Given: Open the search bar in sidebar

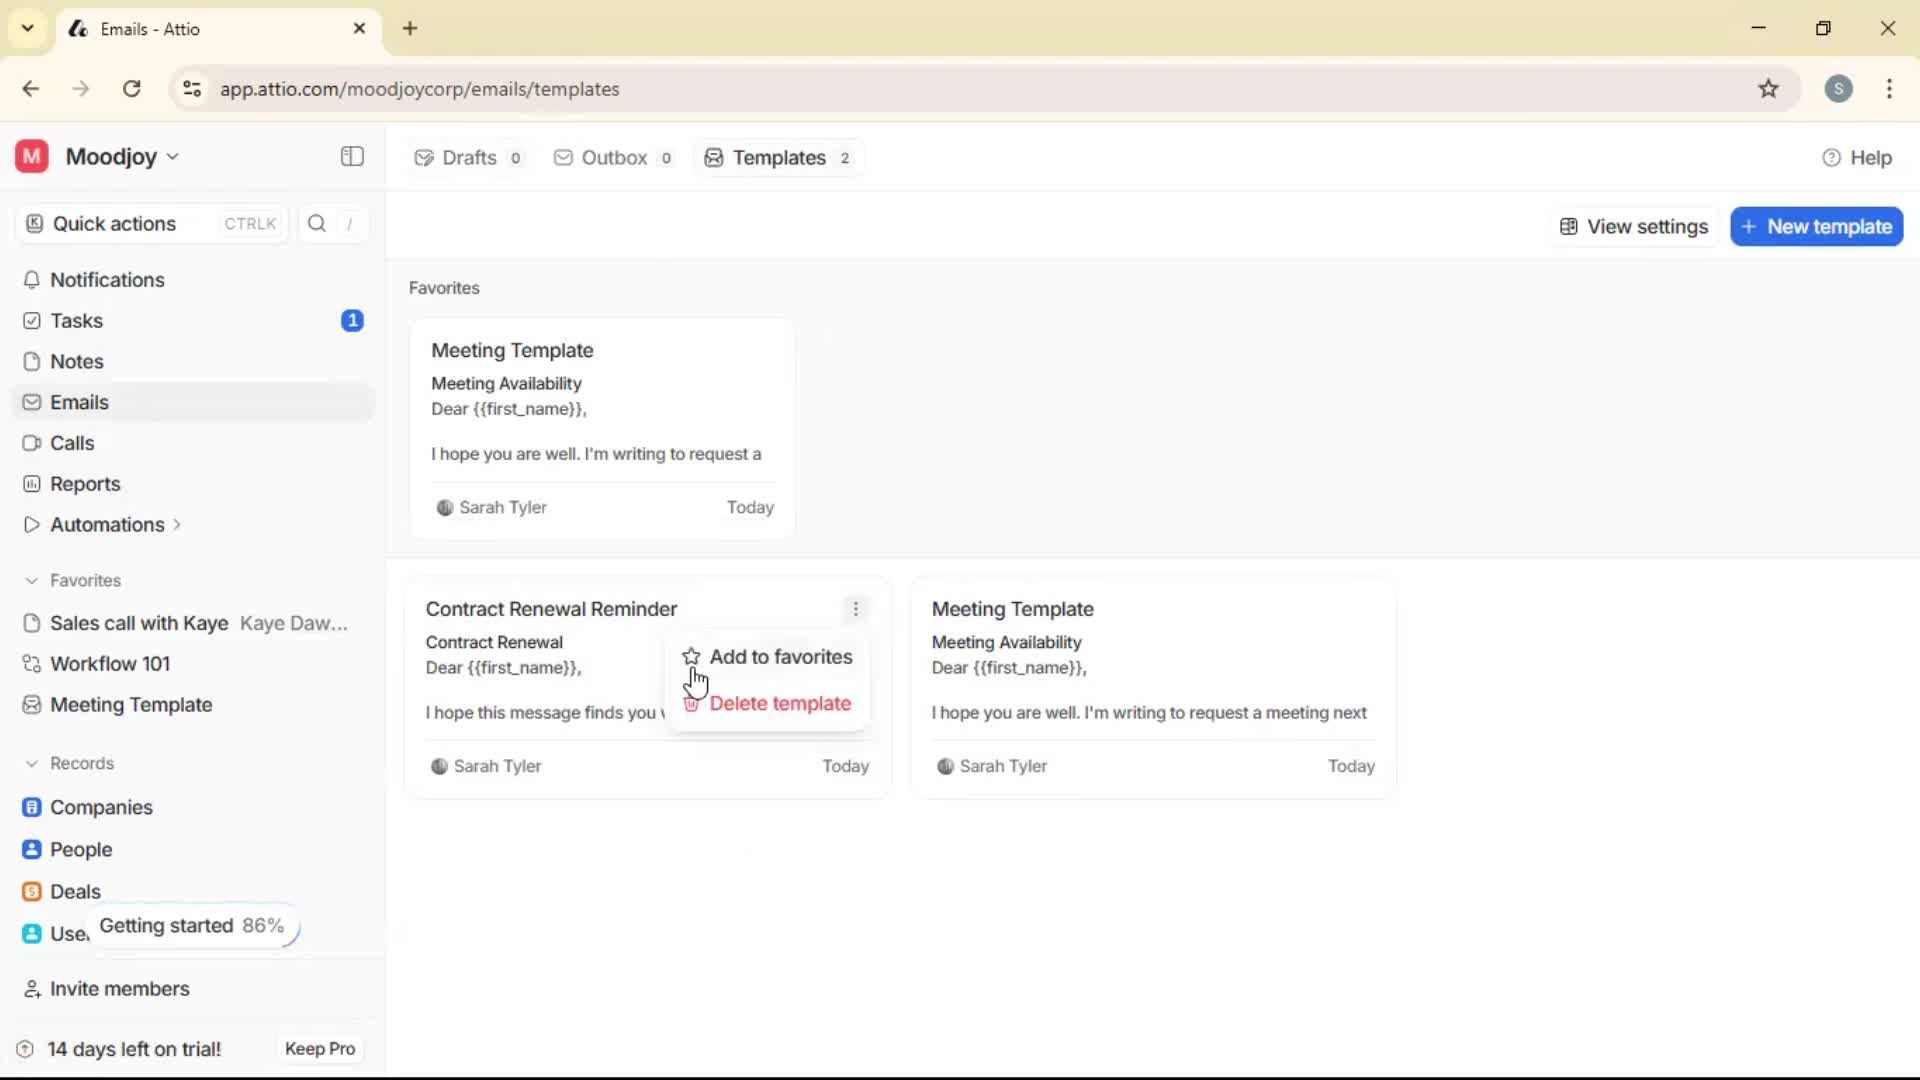Looking at the screenshot, I should [317, 223].
